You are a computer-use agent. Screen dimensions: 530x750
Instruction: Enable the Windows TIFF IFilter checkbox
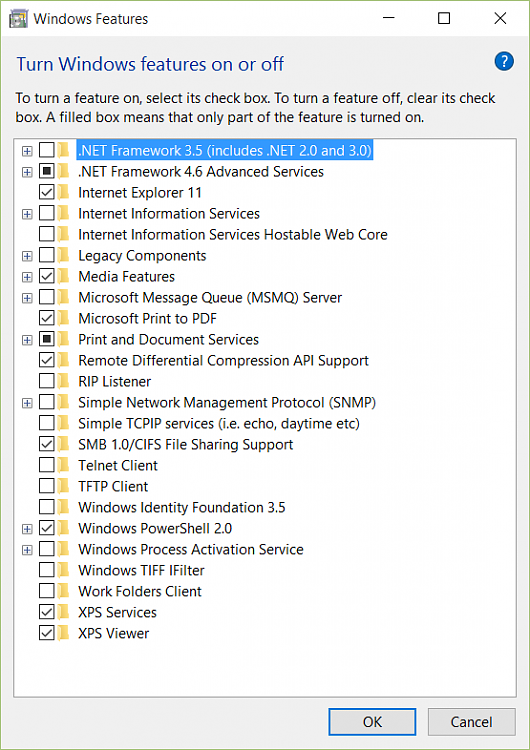46,570
